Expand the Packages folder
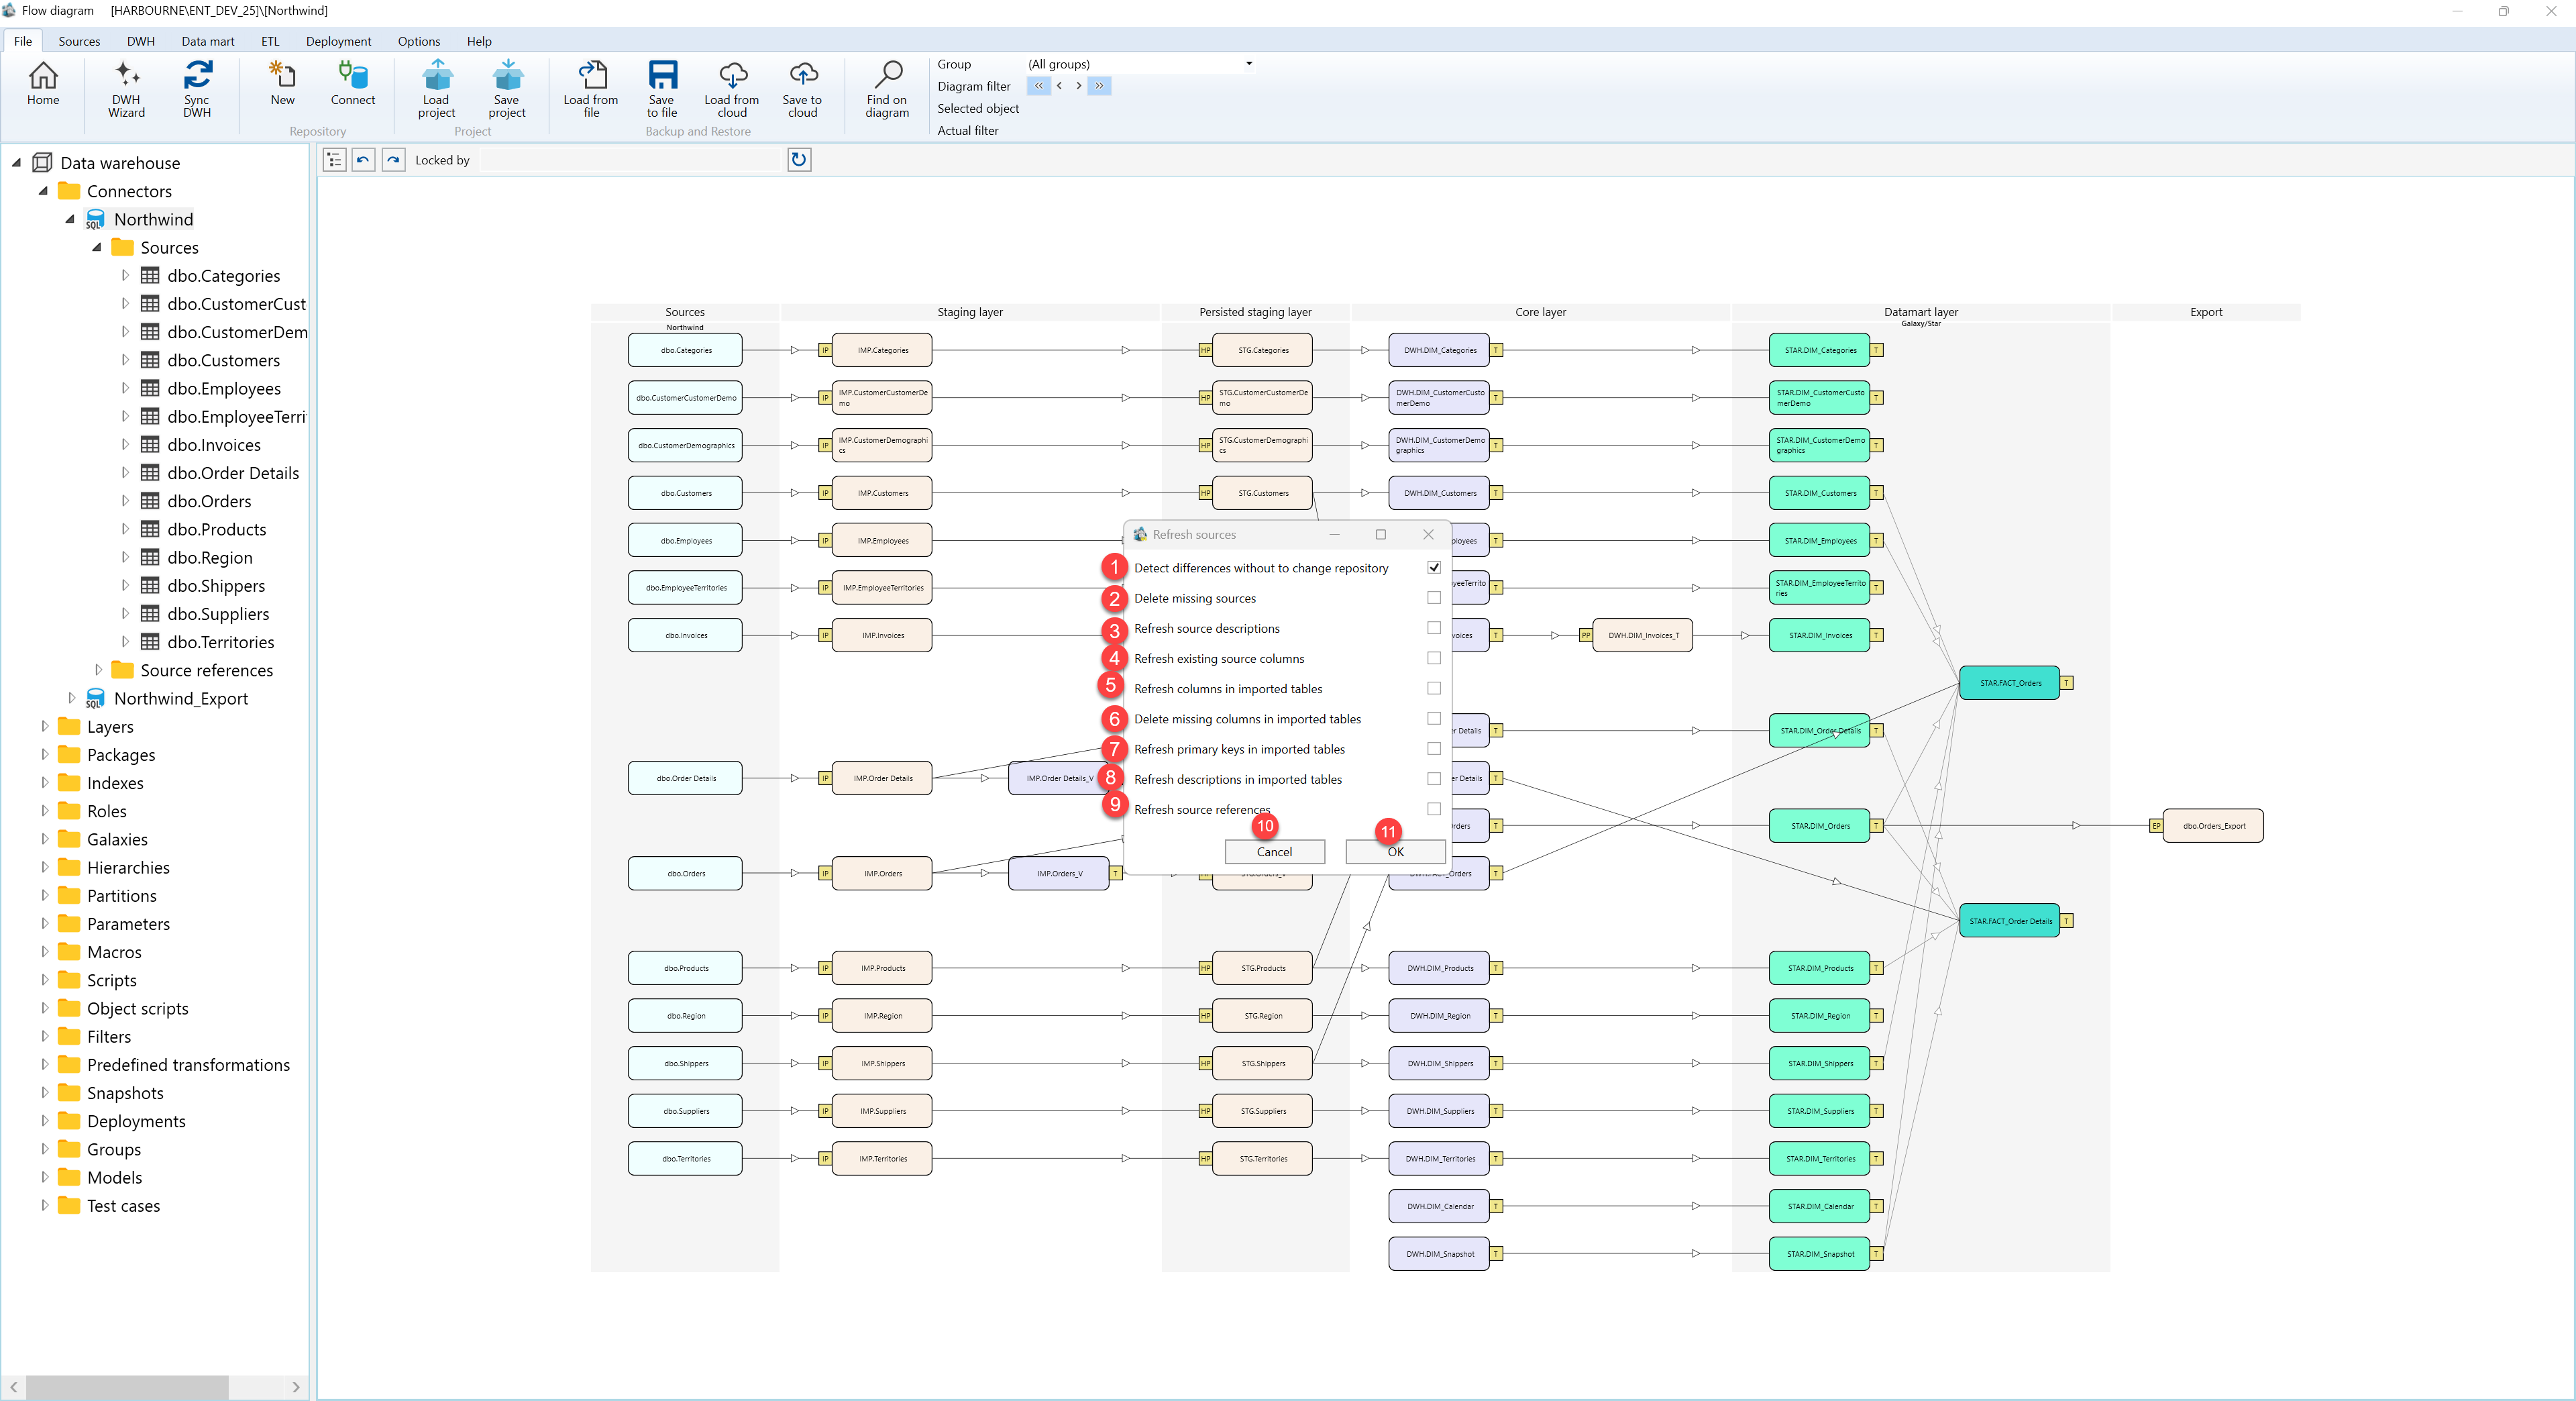Viewport: 2576px width, 1401px height. [44, 755]
